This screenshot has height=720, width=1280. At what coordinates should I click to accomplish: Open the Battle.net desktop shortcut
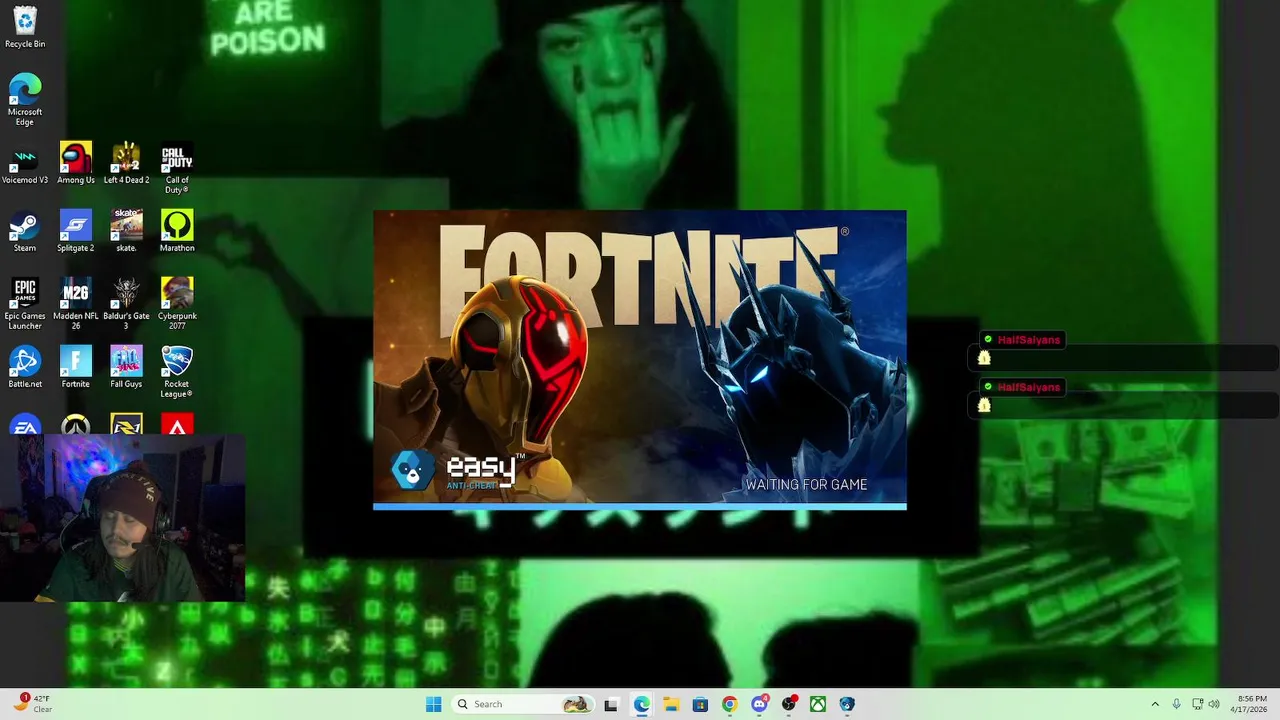click(25, 367)
